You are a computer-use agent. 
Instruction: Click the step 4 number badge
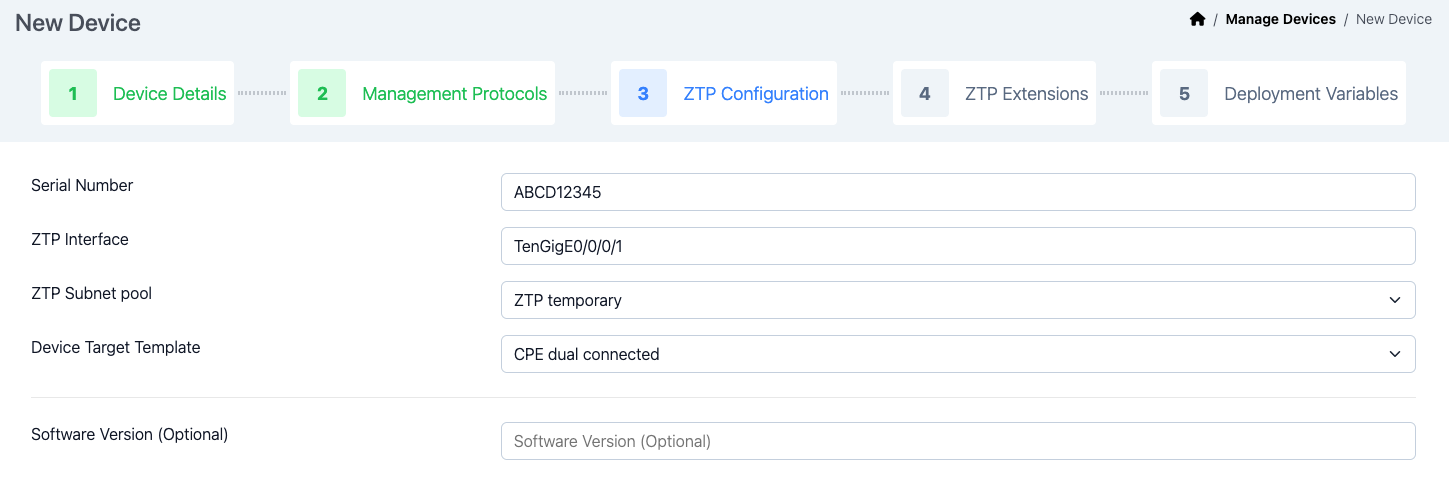(925, 93)
